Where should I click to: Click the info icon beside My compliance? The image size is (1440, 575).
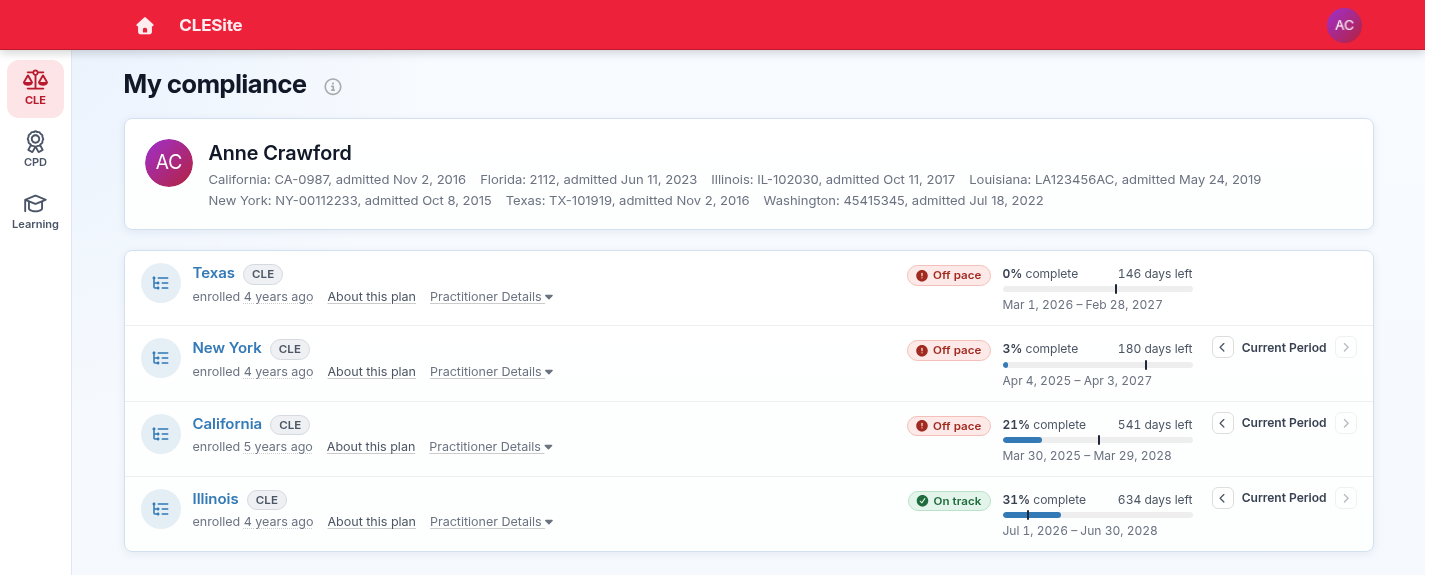(333, 87)
